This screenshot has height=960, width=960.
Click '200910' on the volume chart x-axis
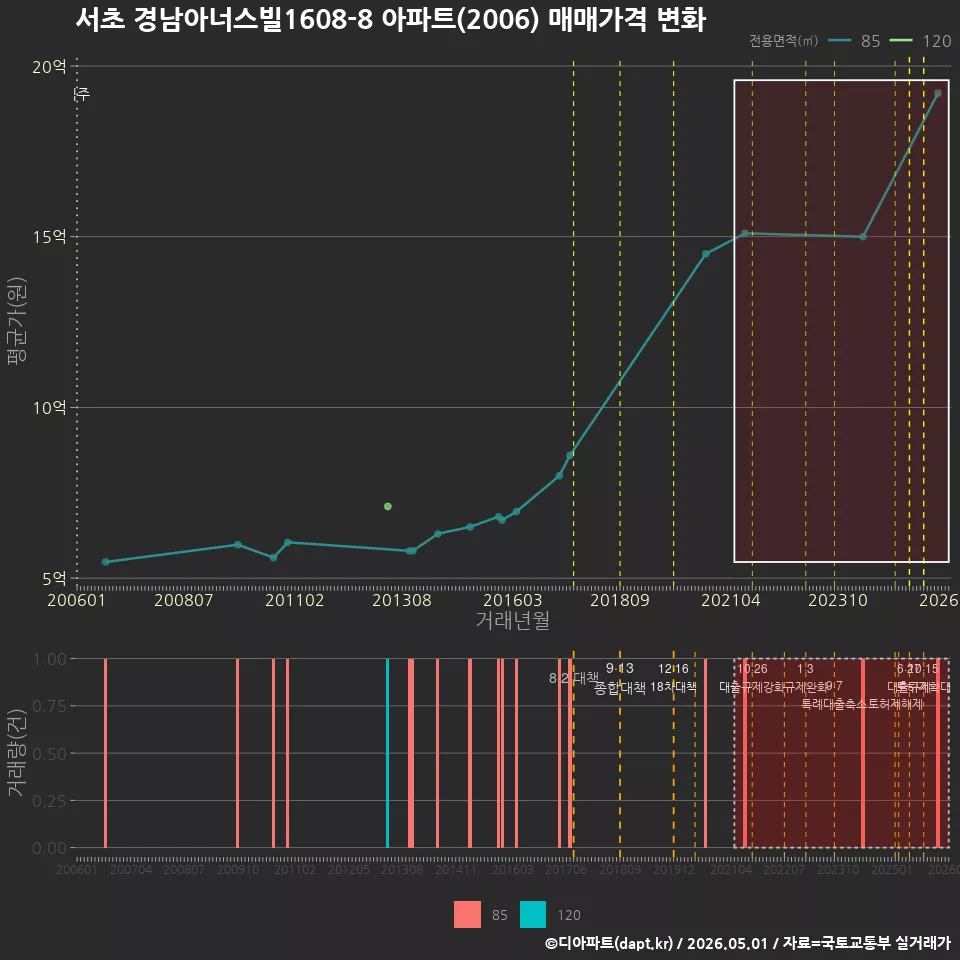(x=238, y=869)
